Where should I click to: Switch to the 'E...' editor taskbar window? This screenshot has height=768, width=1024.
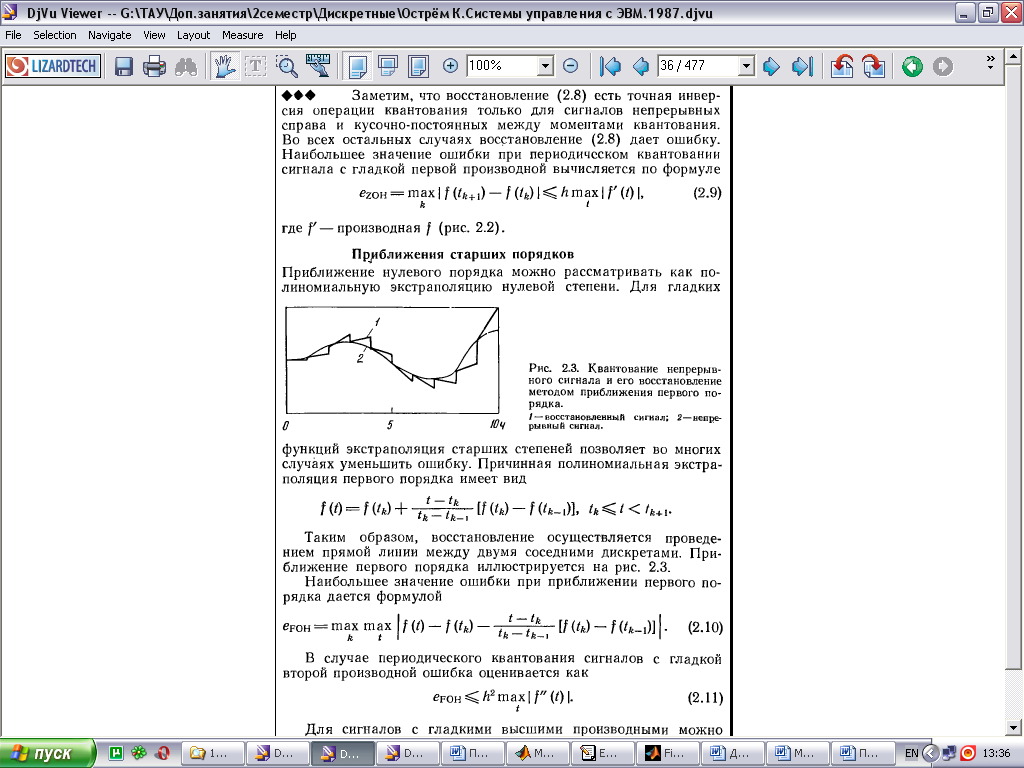pos(603,753)
